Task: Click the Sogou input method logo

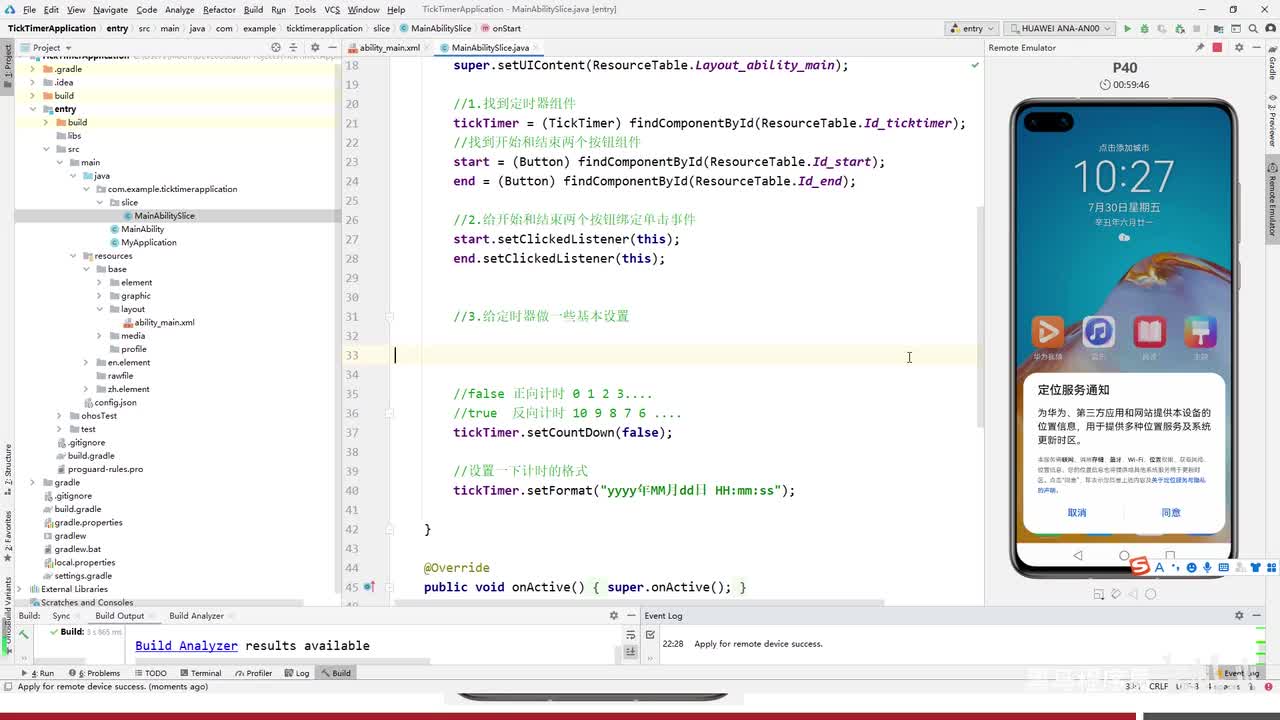Action: point(1140,567)
